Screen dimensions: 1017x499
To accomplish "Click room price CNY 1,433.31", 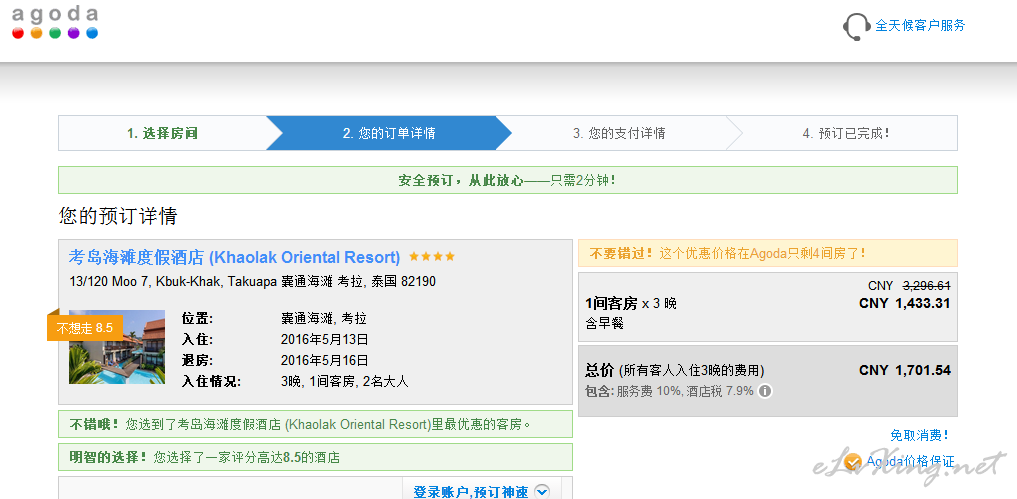I will pos(905,303).
